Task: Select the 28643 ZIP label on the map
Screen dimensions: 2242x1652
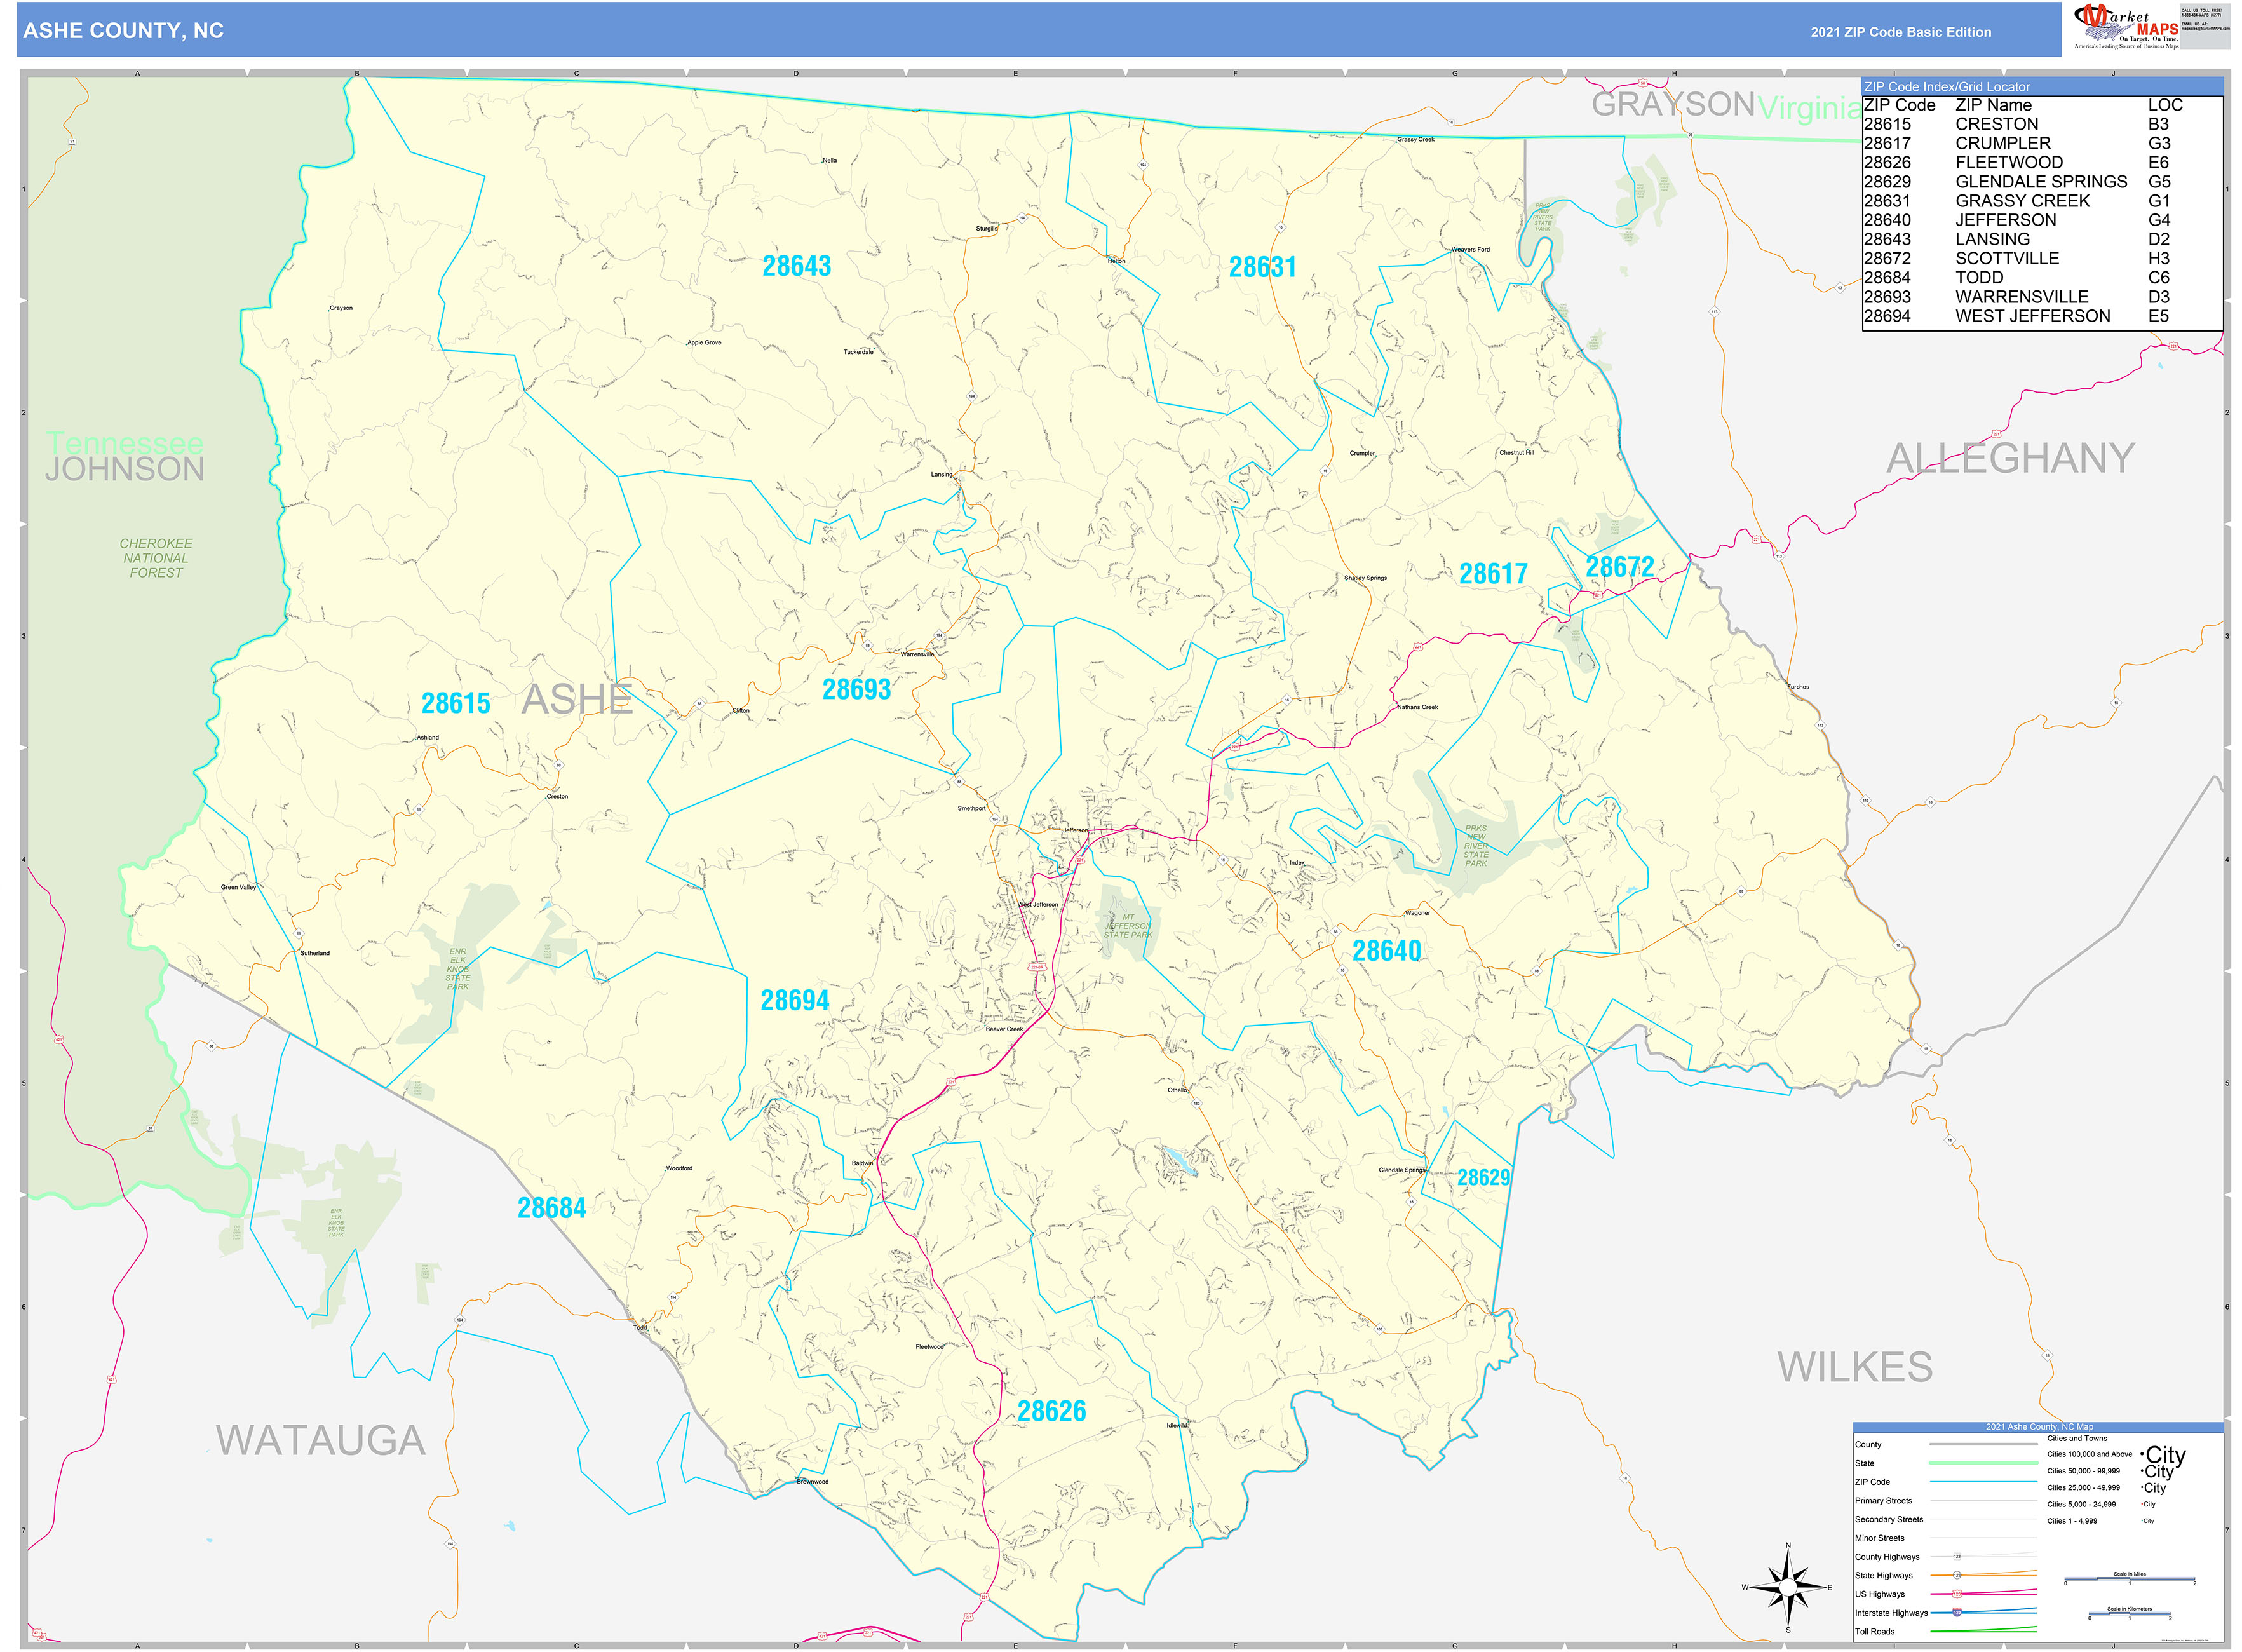Action: point(797,267)
